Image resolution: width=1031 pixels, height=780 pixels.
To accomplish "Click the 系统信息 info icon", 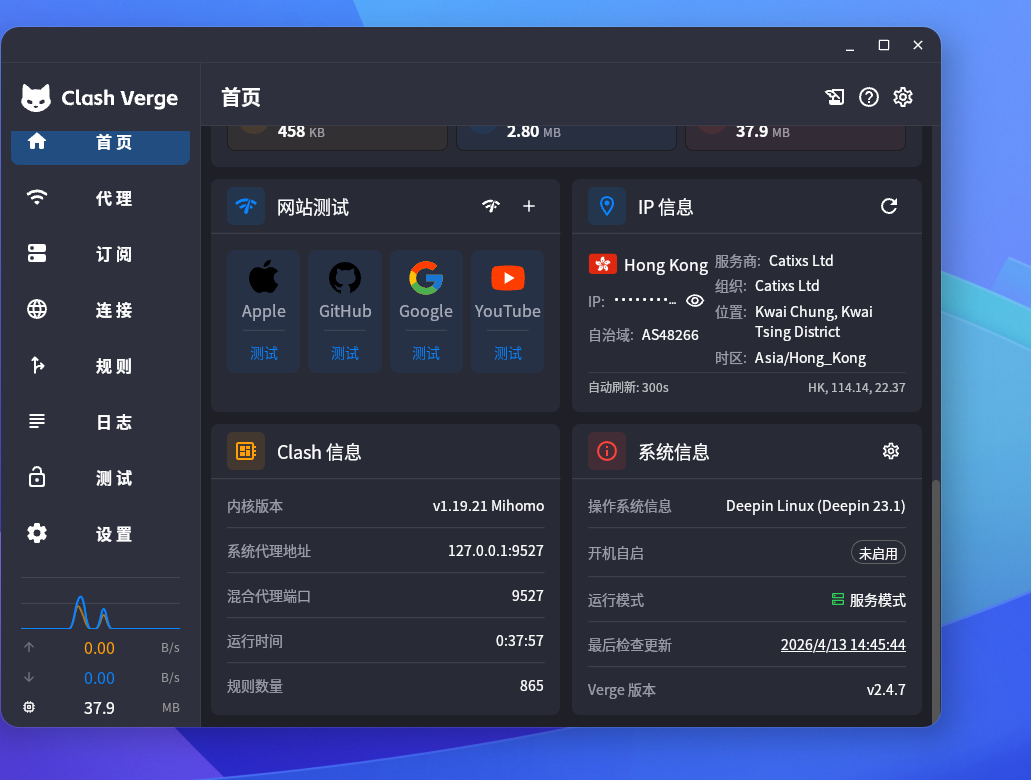I will pyautogui.click(x=607, y=451).
